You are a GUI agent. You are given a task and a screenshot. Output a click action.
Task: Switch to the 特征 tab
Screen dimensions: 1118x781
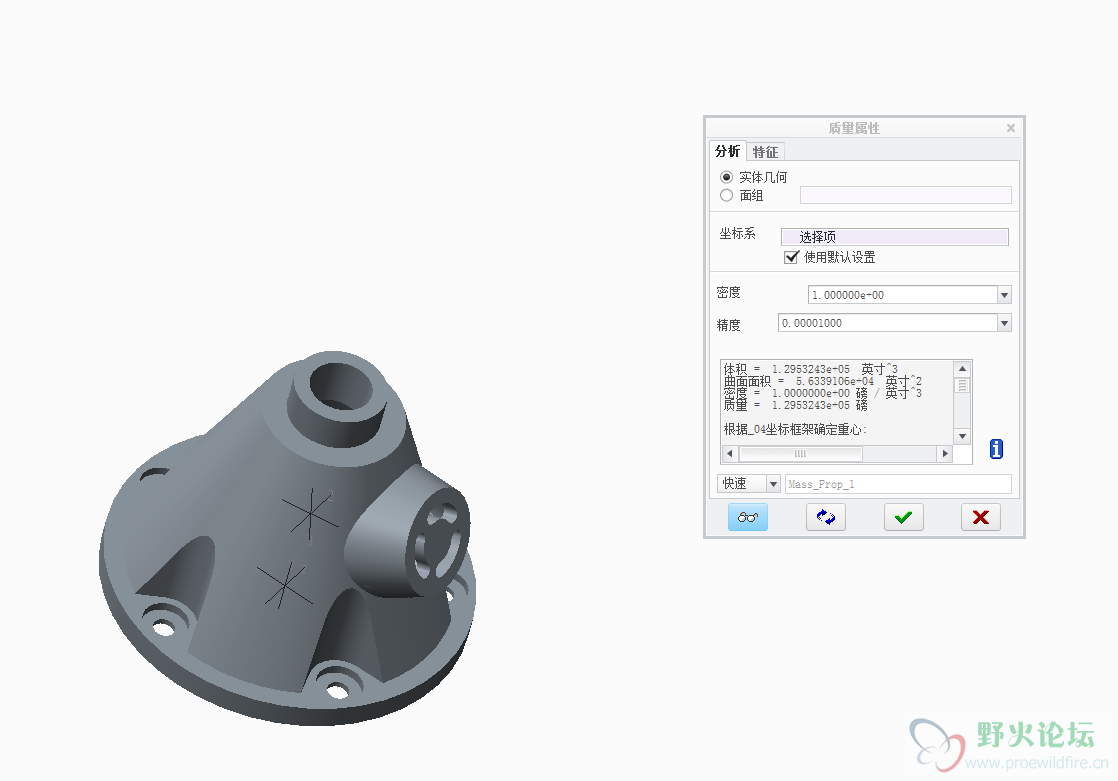765,151
